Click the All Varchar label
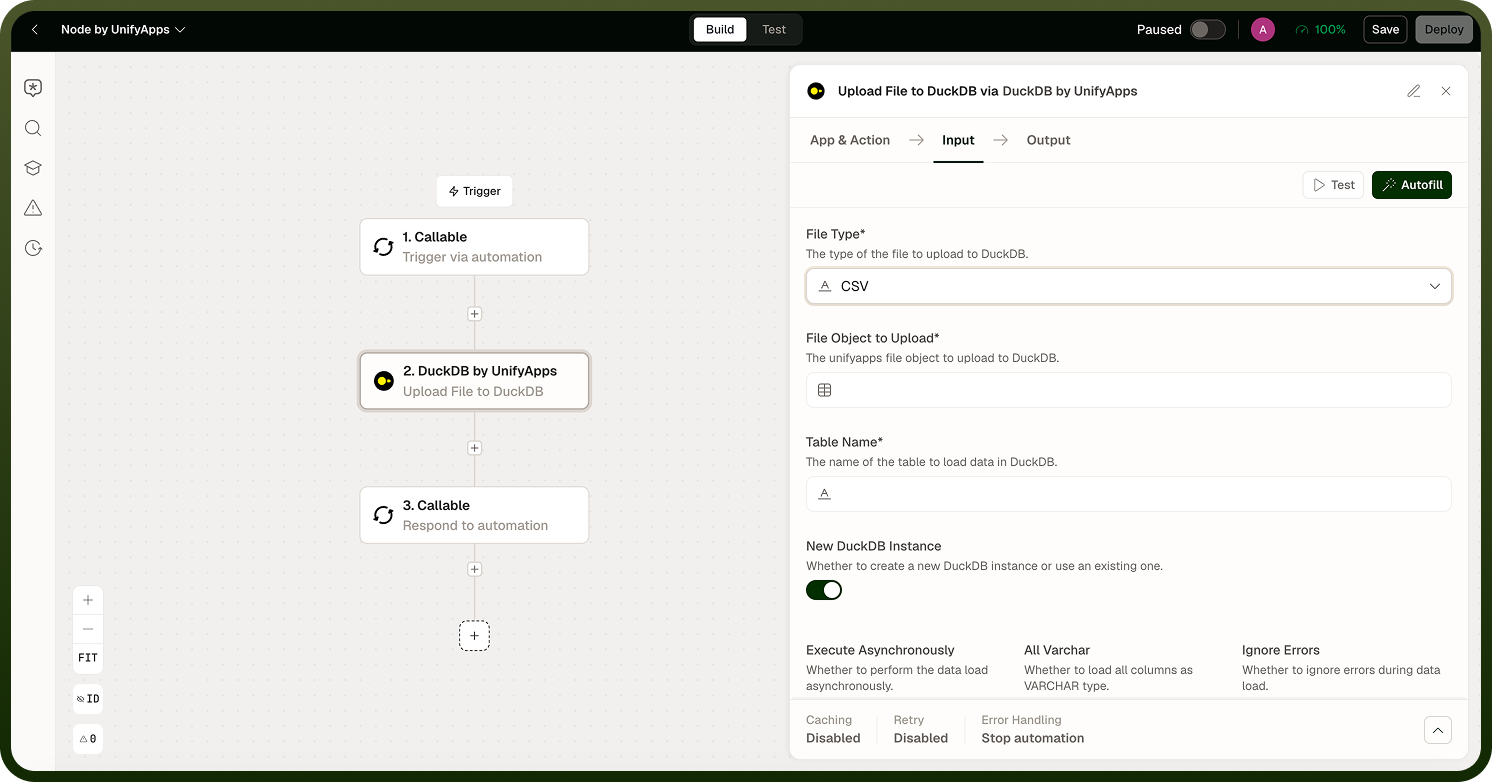This screenshot has height=782, width=1492. pos(1057,650)
